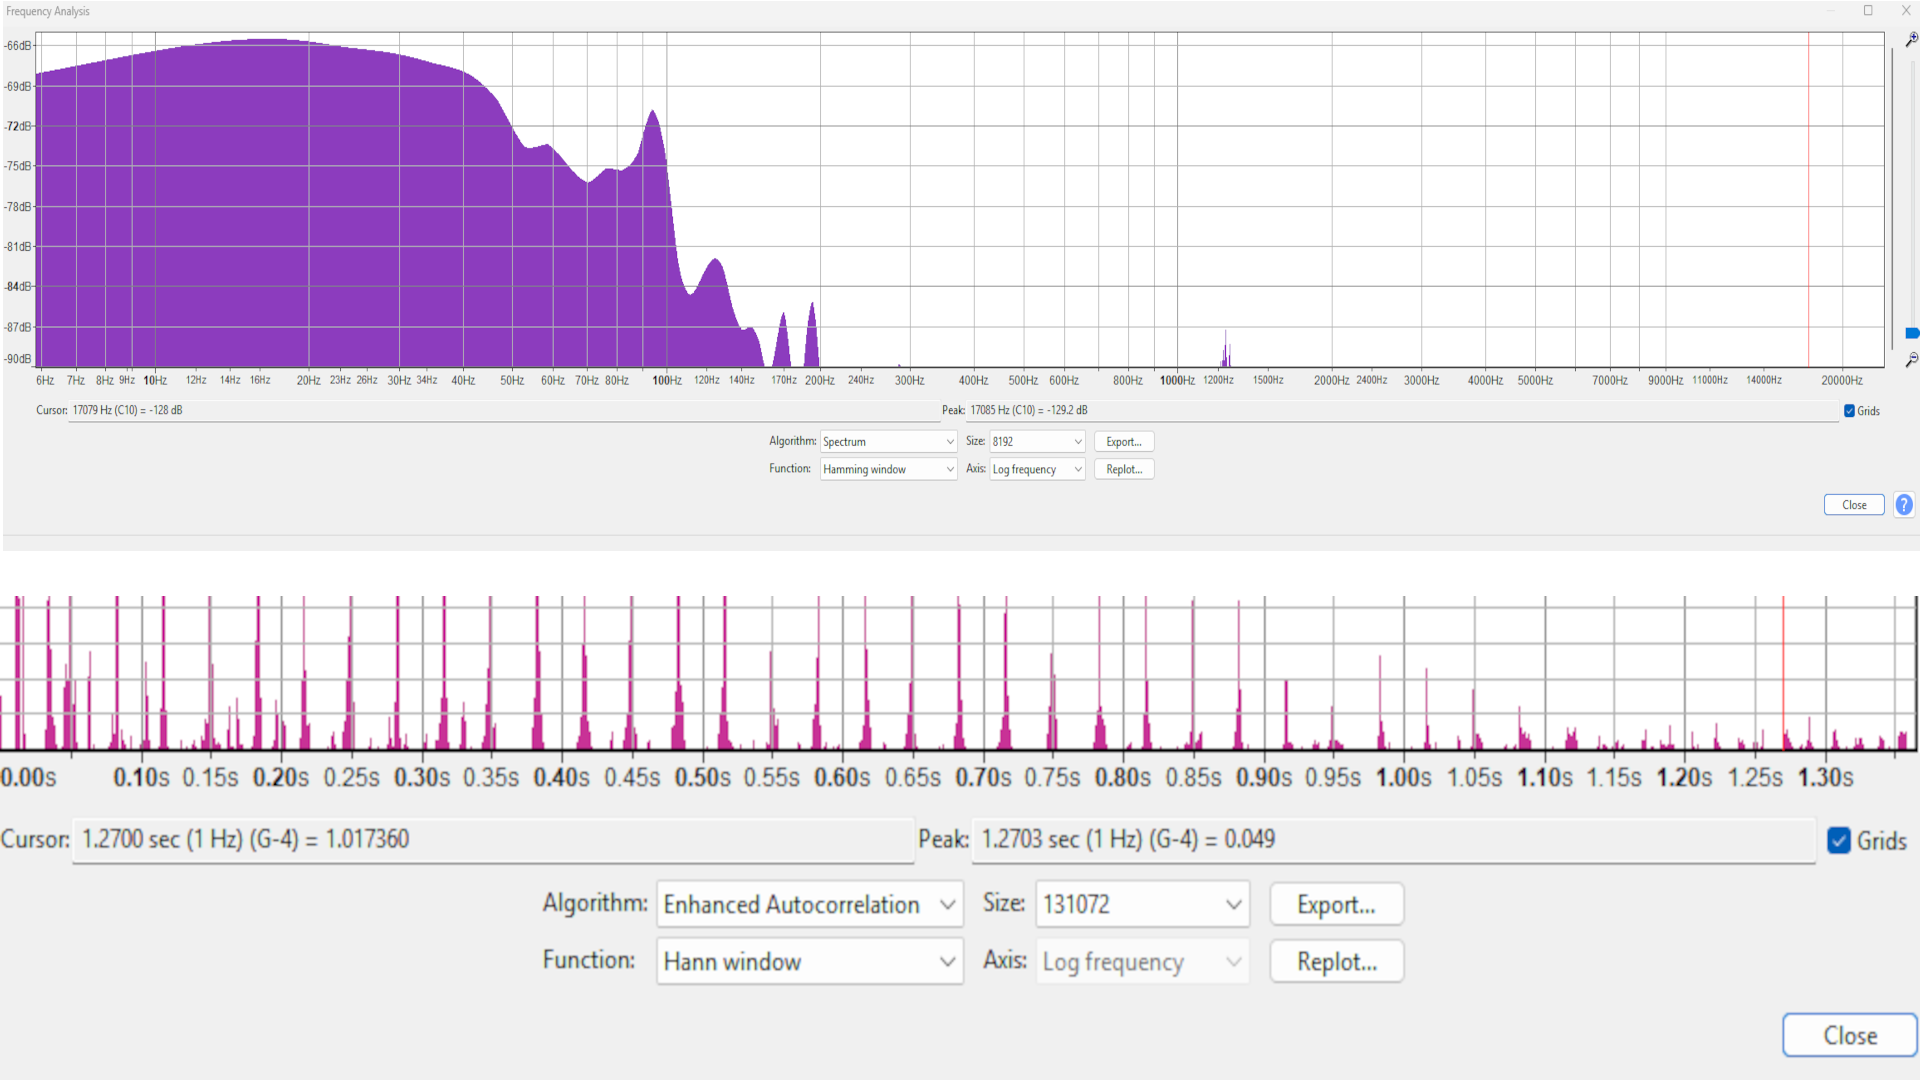The width and height of the screenshot is (1920, 1080).
Task: Click the large lower Export button
Action: point(1336,905)
